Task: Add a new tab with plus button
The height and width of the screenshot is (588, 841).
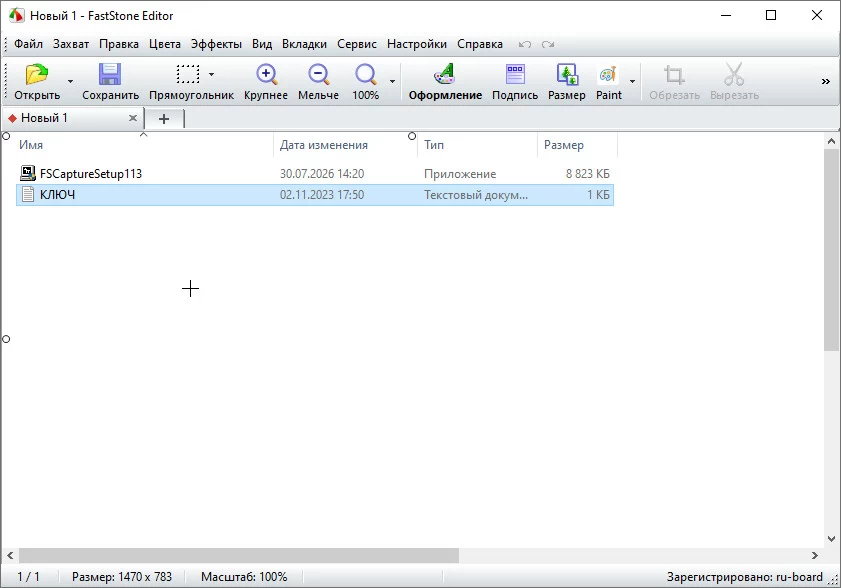Action: click(164, 119)
